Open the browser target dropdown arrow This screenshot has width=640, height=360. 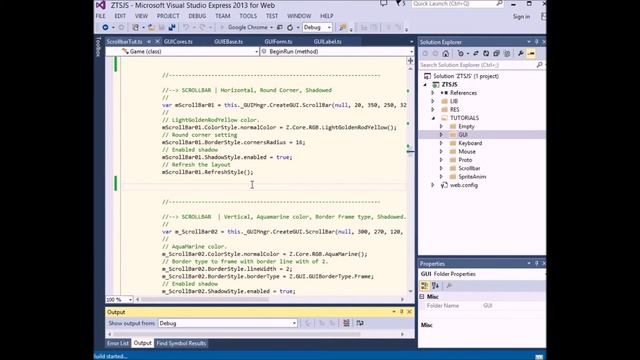[271, 27]
